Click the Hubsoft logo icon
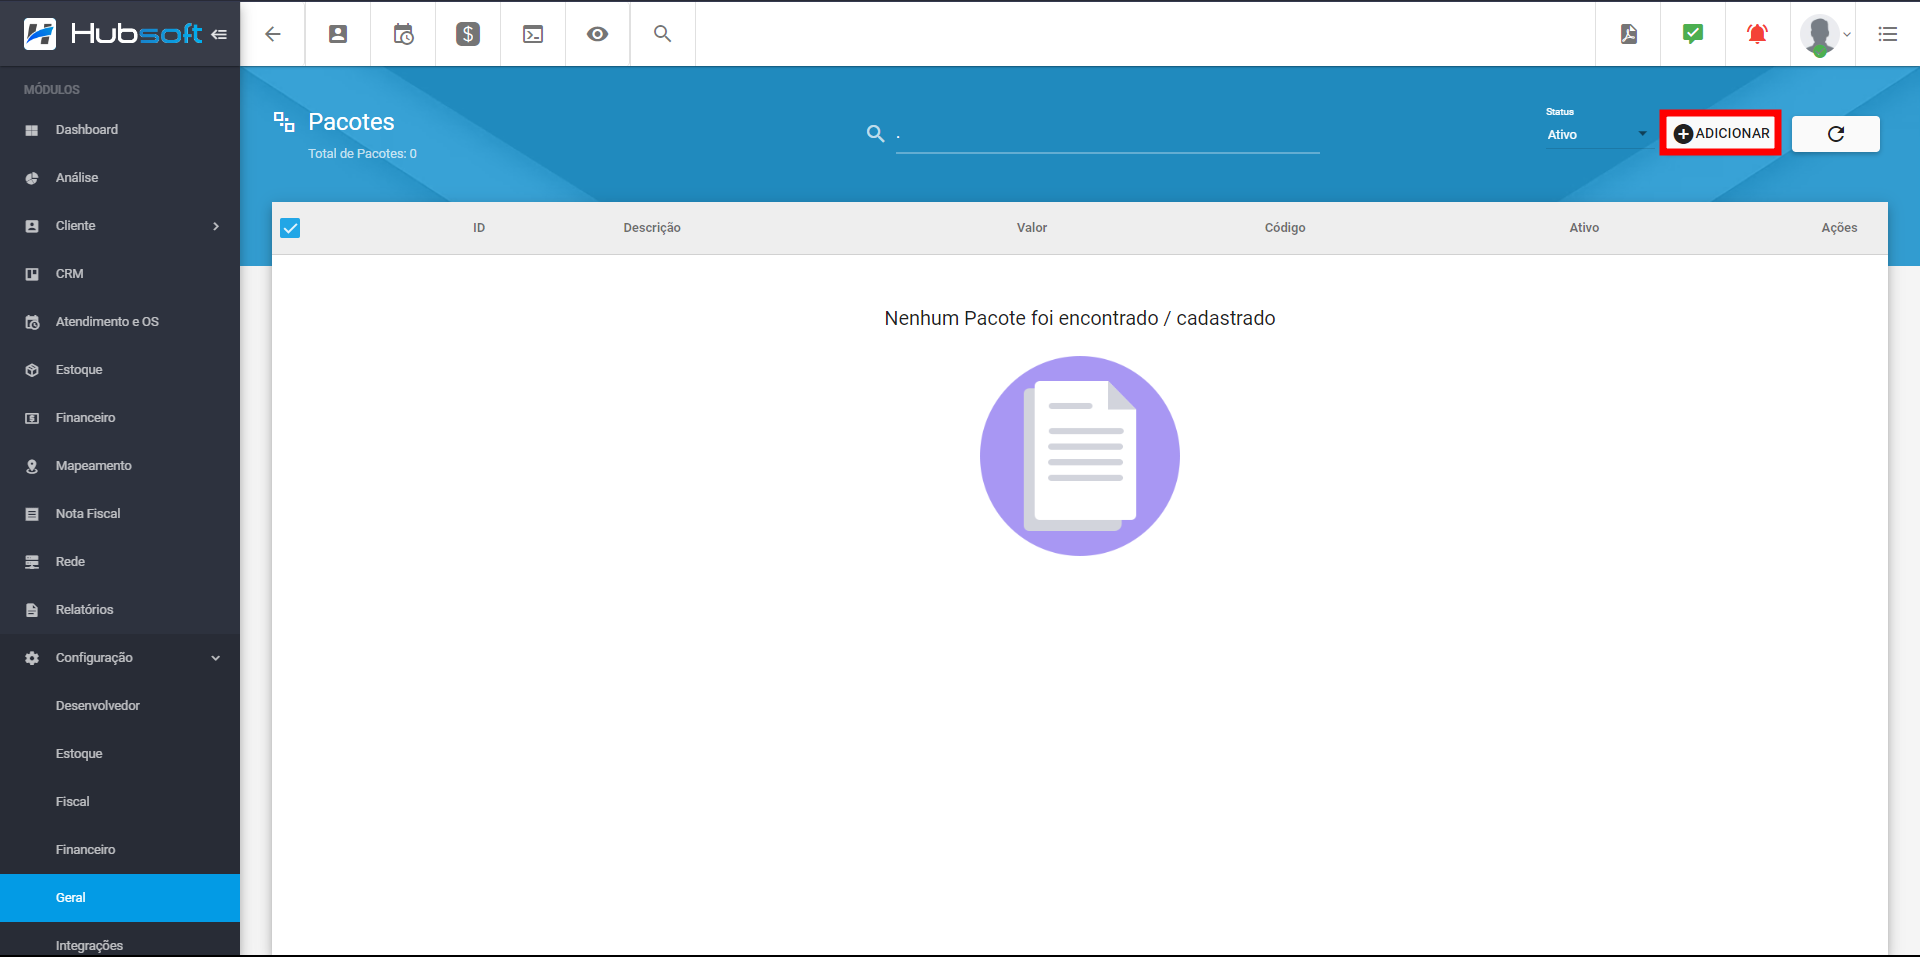The height and width of the screenshot is (957, 1920). pyautogui.click(x=40, y=34)
